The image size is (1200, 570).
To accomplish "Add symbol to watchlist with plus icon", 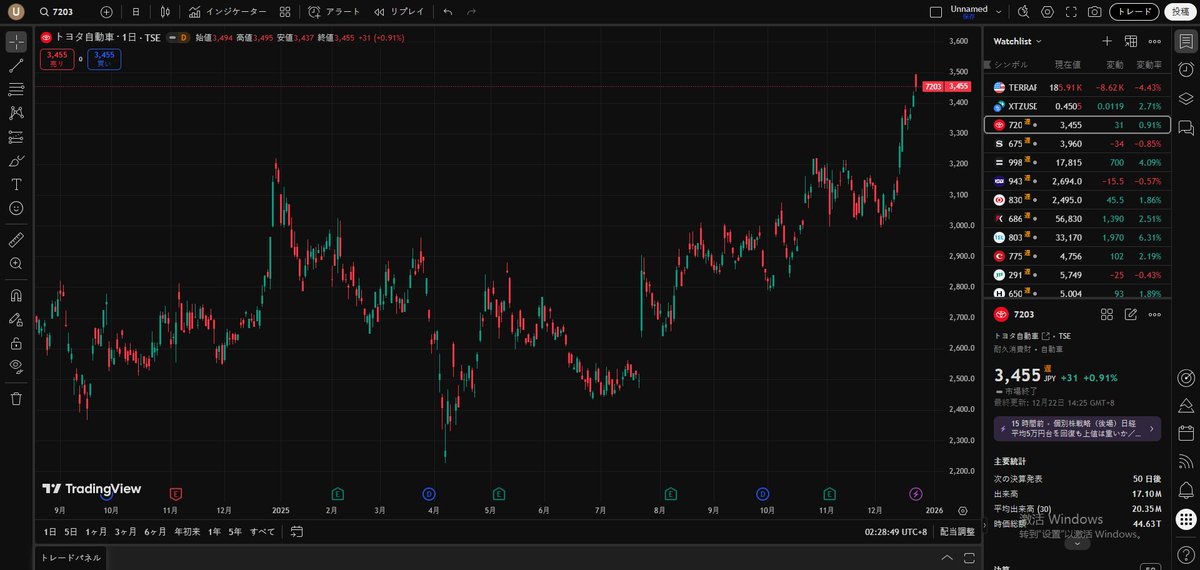I will tap(1107, 41).
